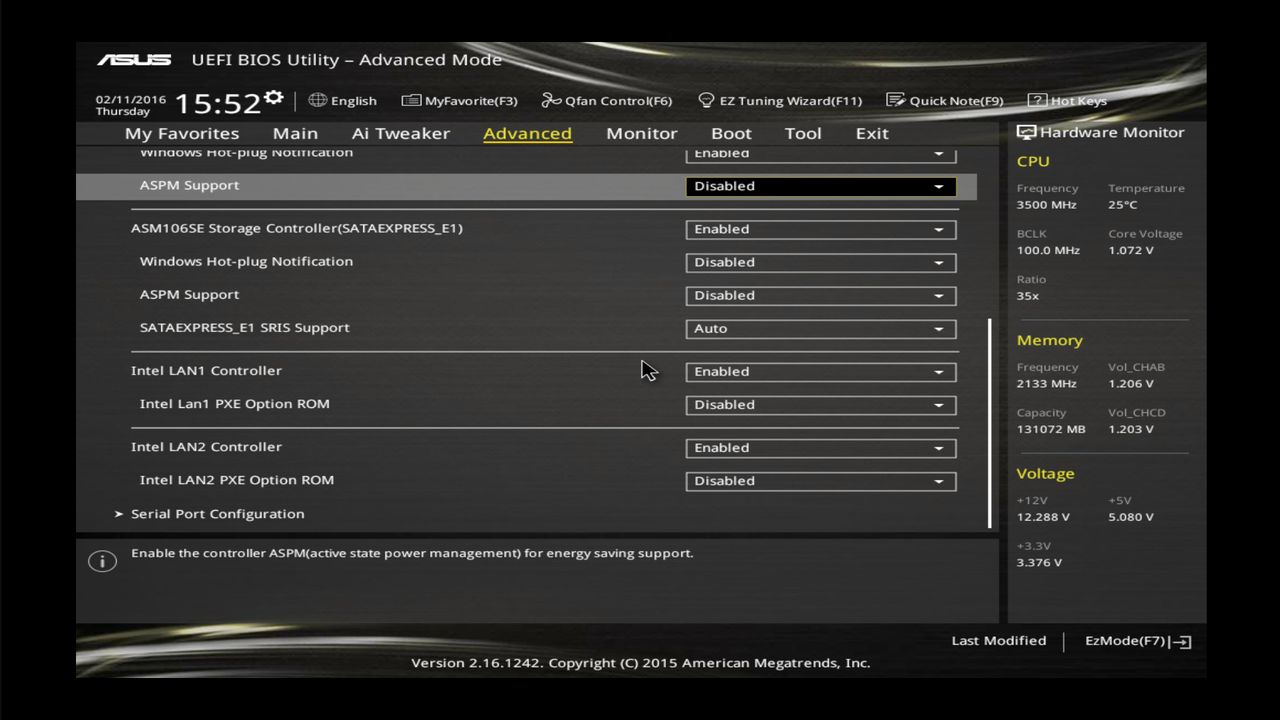This screenshot has height=720, width=1280.
Task: Click the +5V 5.080 V reading
Action: (1131, 517)
